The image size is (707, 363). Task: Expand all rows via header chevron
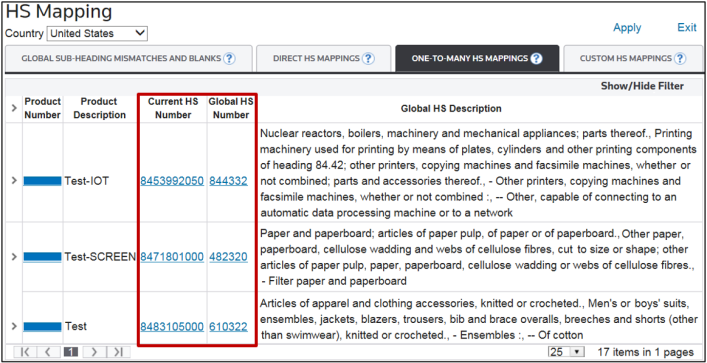pyautogui.click(x=14, y=108)
